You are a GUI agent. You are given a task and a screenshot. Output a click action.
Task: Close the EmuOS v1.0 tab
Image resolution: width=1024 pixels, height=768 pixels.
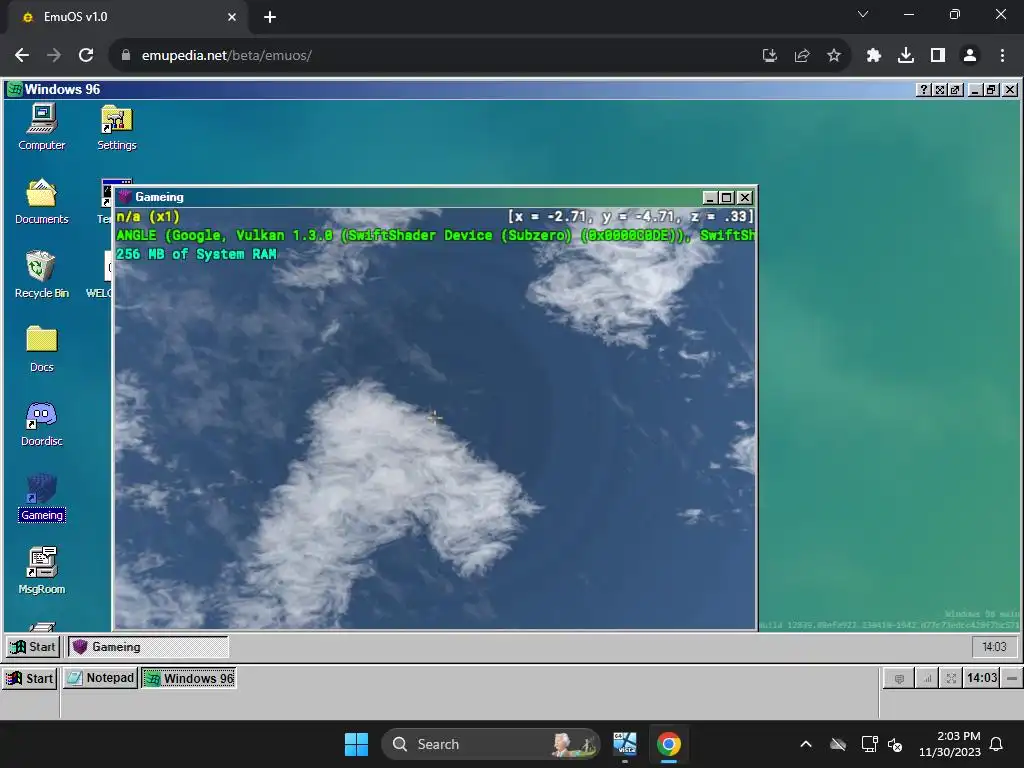point(232,17)
